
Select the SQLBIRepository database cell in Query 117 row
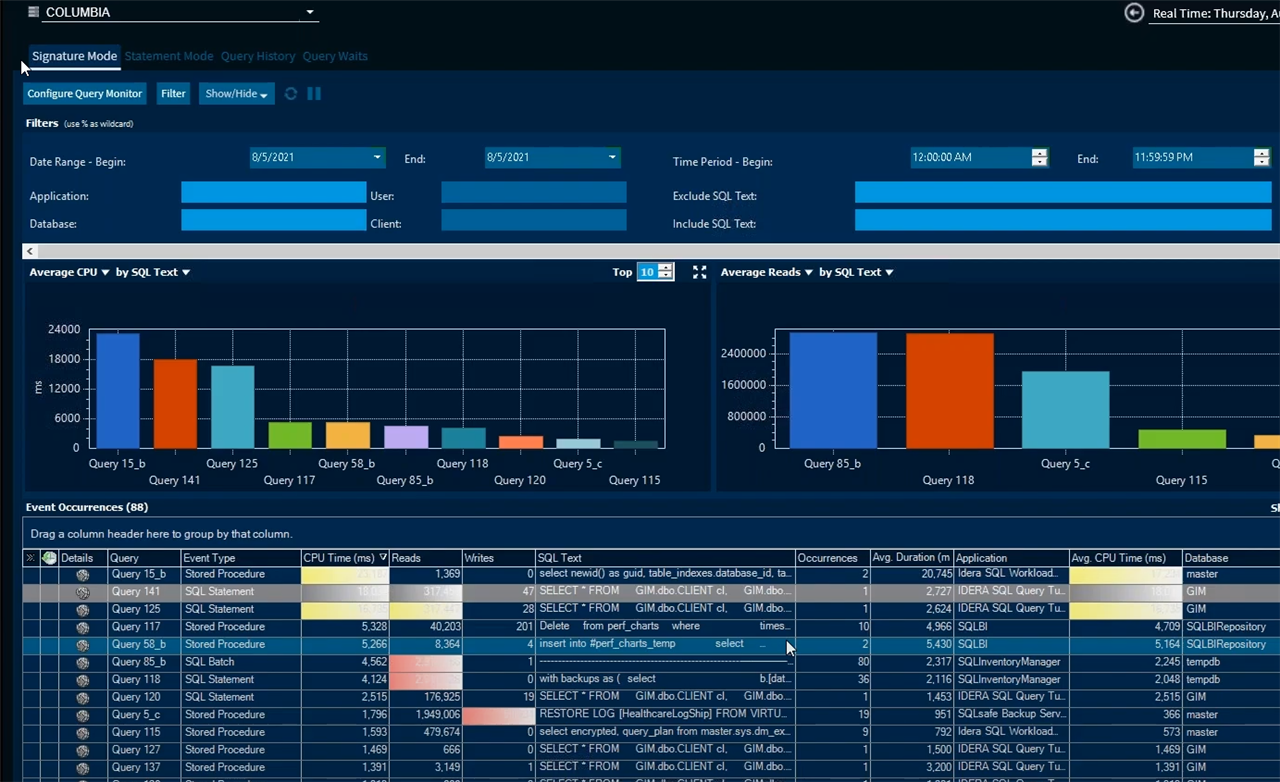coord(1231,627)
